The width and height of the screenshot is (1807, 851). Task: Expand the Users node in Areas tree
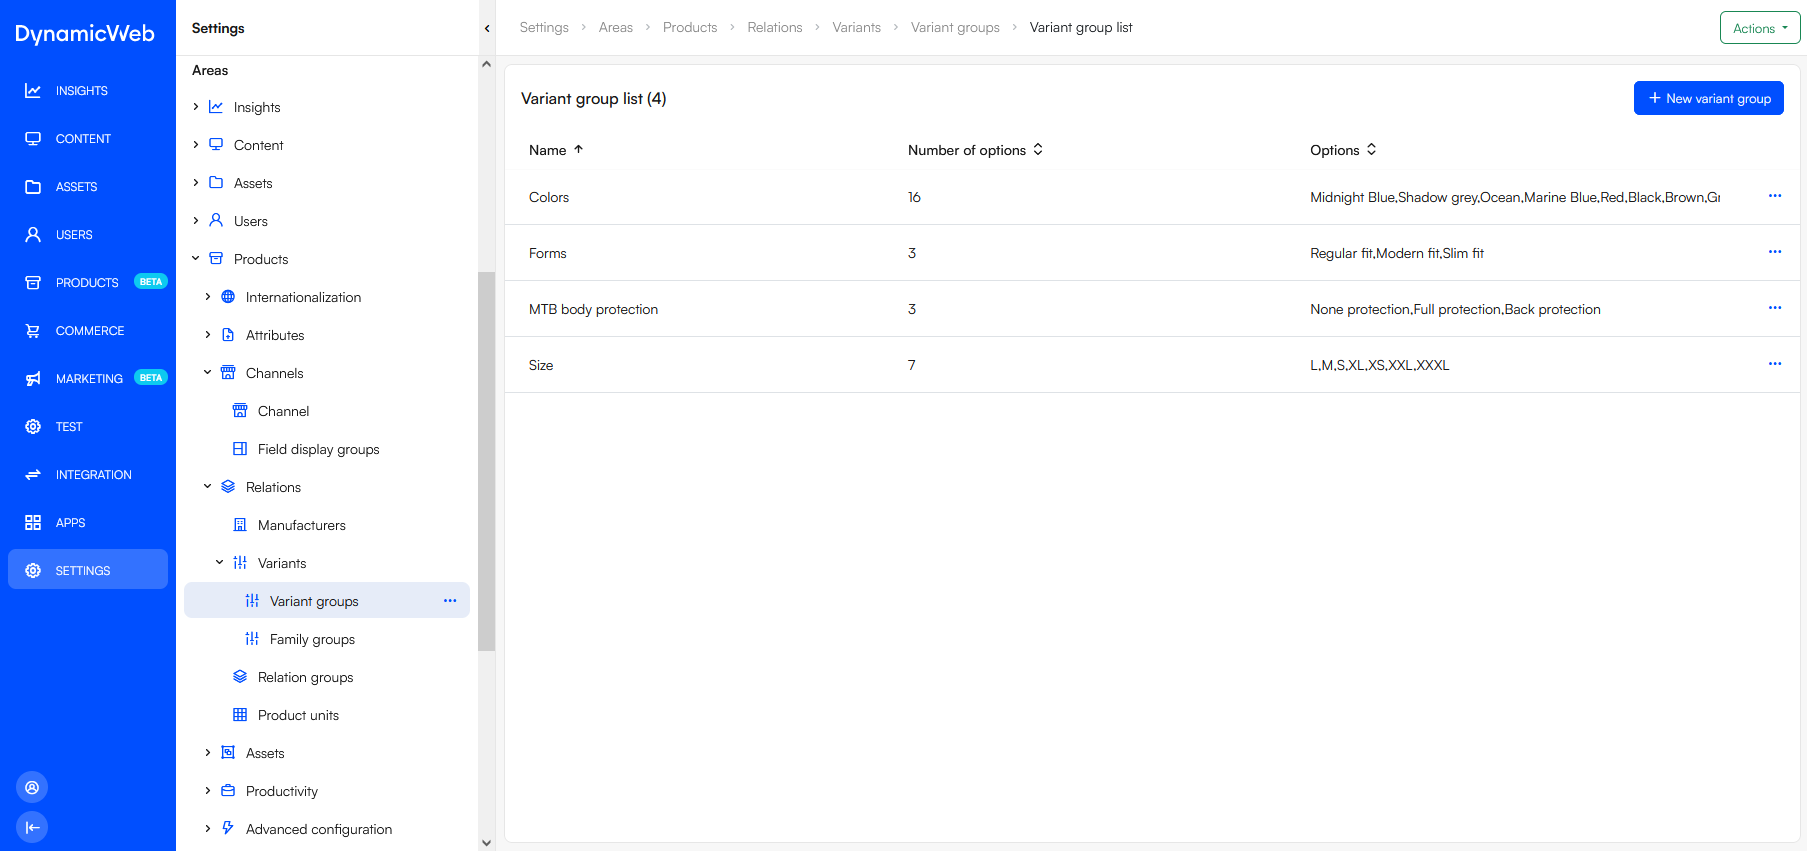tap(196, 221)
